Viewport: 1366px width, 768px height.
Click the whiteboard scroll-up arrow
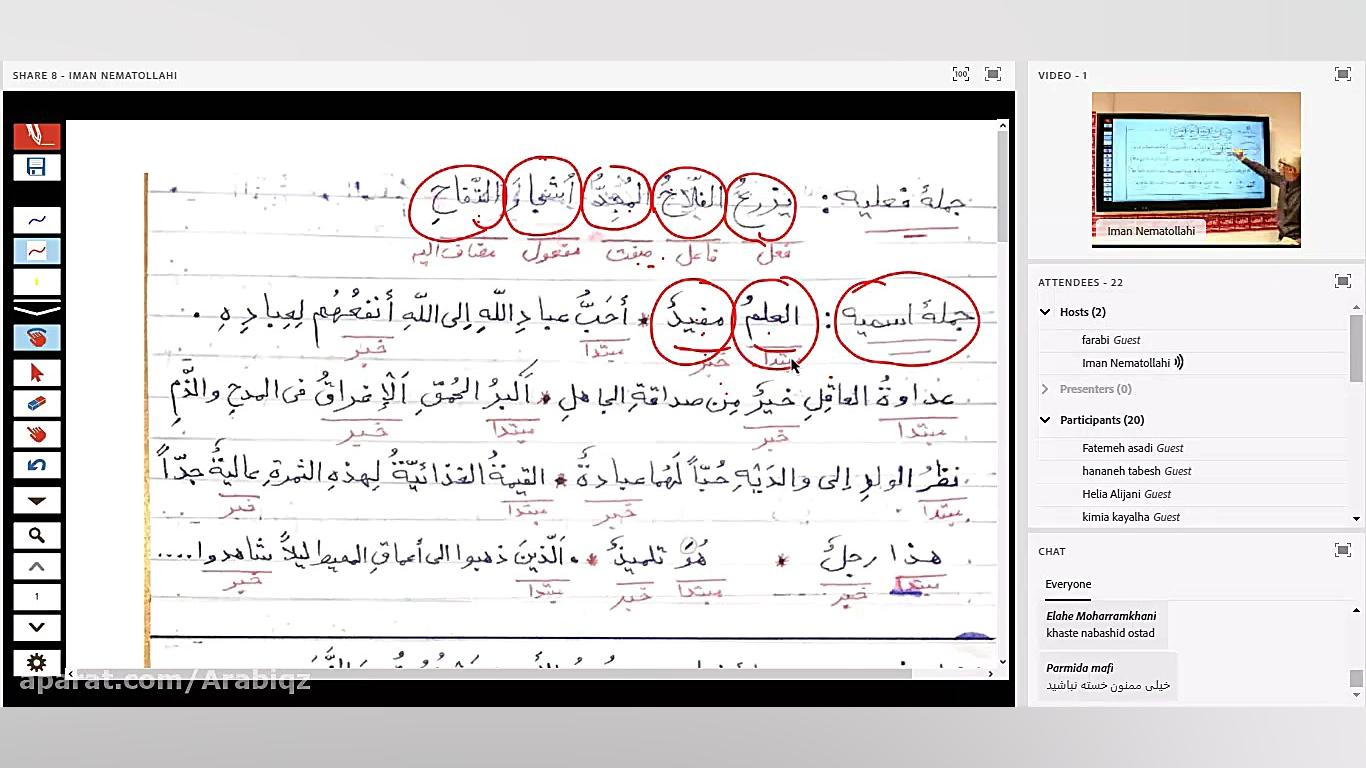[x=1003, y=126]
